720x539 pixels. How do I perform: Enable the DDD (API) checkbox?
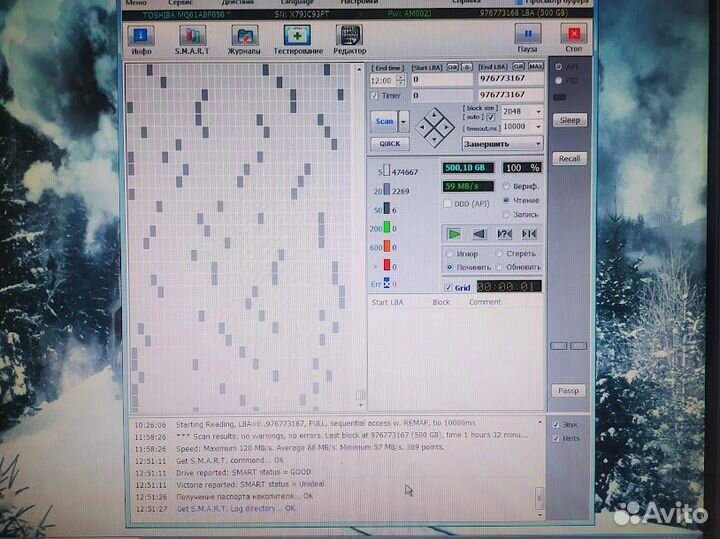point(448,203)
